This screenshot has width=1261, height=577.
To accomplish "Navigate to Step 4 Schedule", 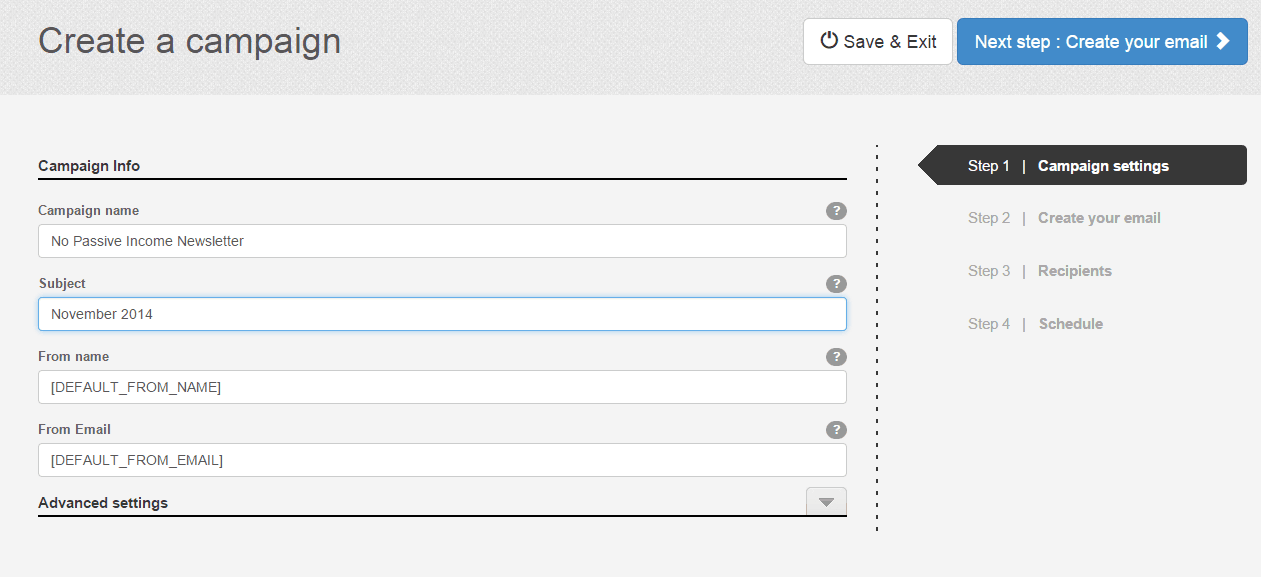I will [x=1035, y=323].
